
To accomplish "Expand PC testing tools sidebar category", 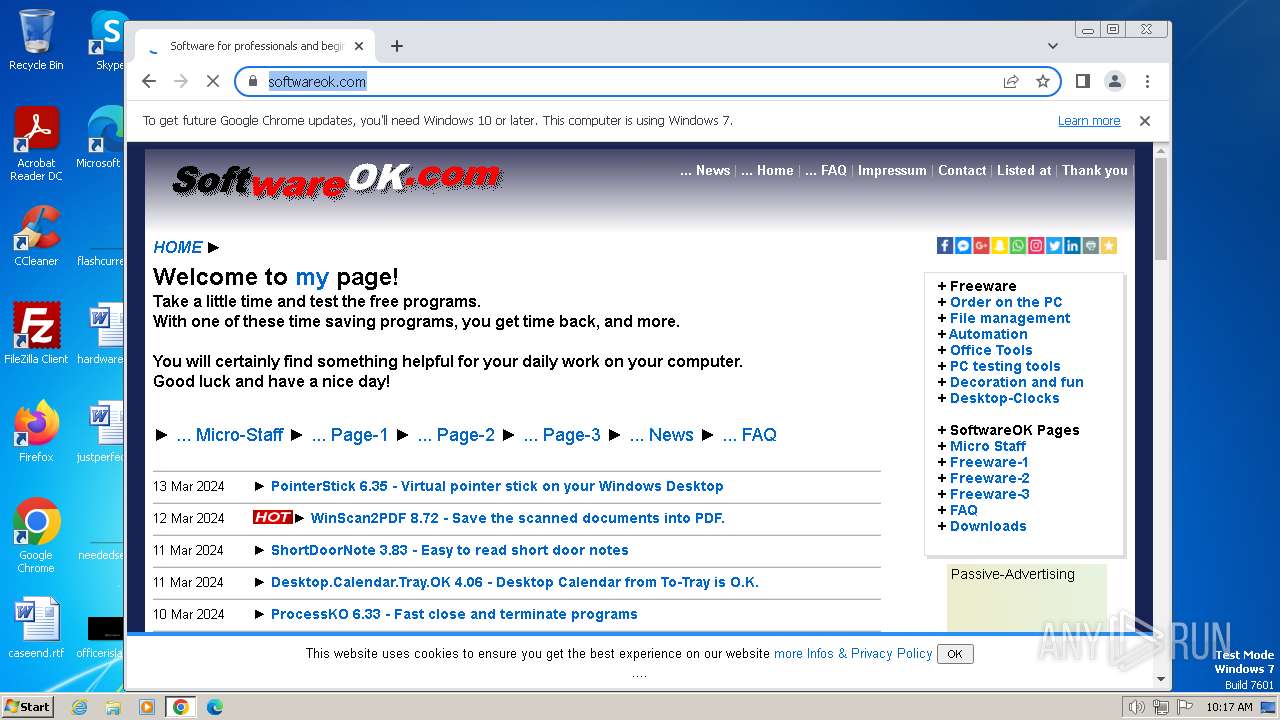I will coord(1005,366).
